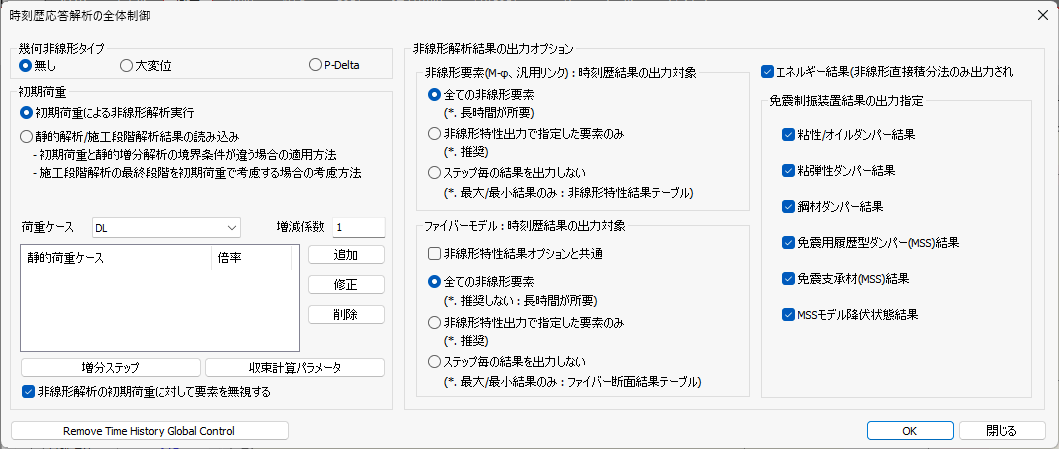Open the 増分ステップ settings
The height and width of the screenshot is (449, 1059).
[111, 367]
